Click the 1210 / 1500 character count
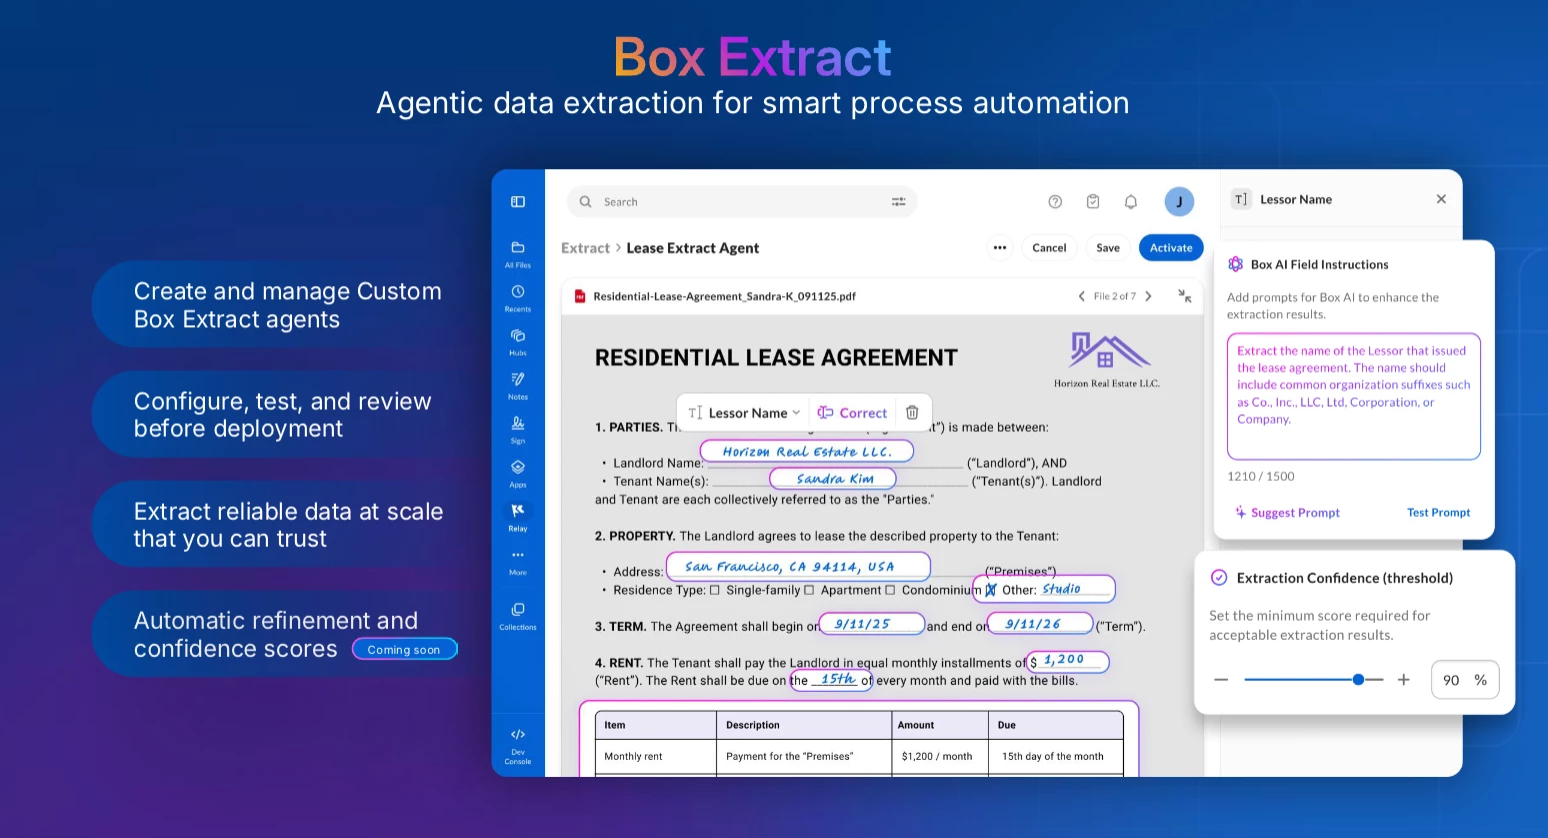Image resolution: width=1548 pixels, height=838 pixels. (x=1260, y=476)
